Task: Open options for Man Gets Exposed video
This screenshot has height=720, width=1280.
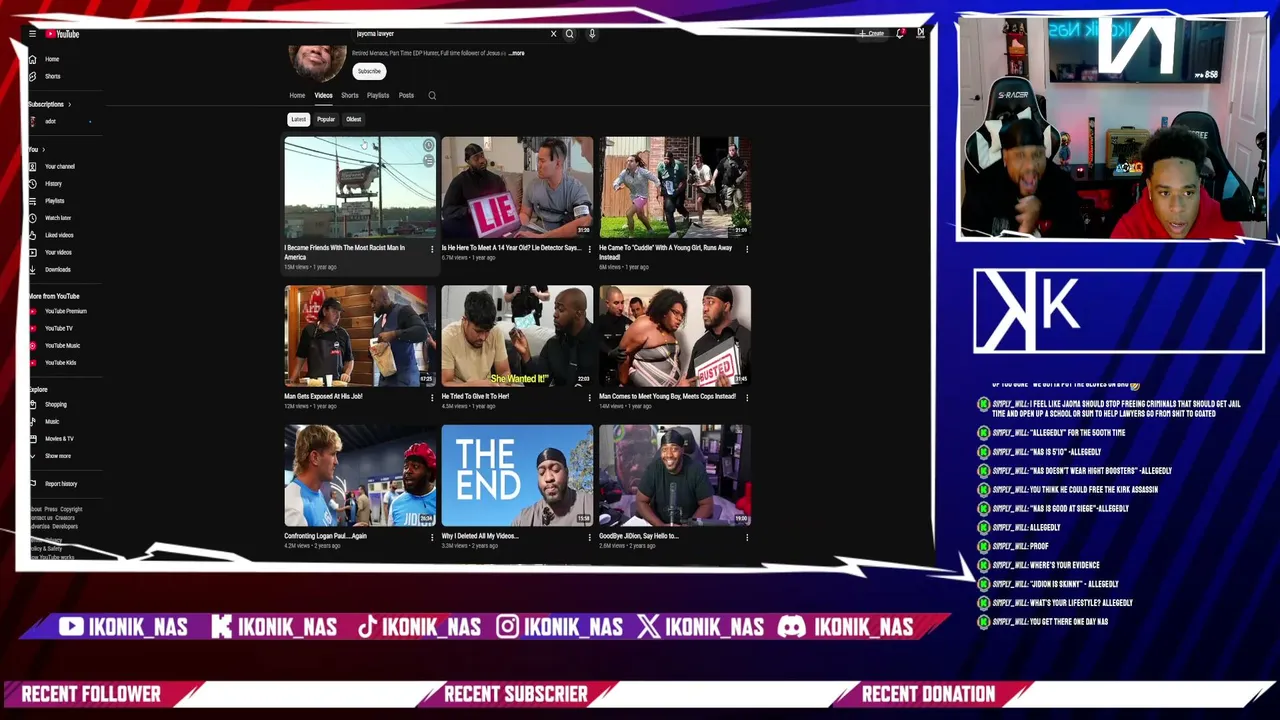Action: tap(432, 397)
